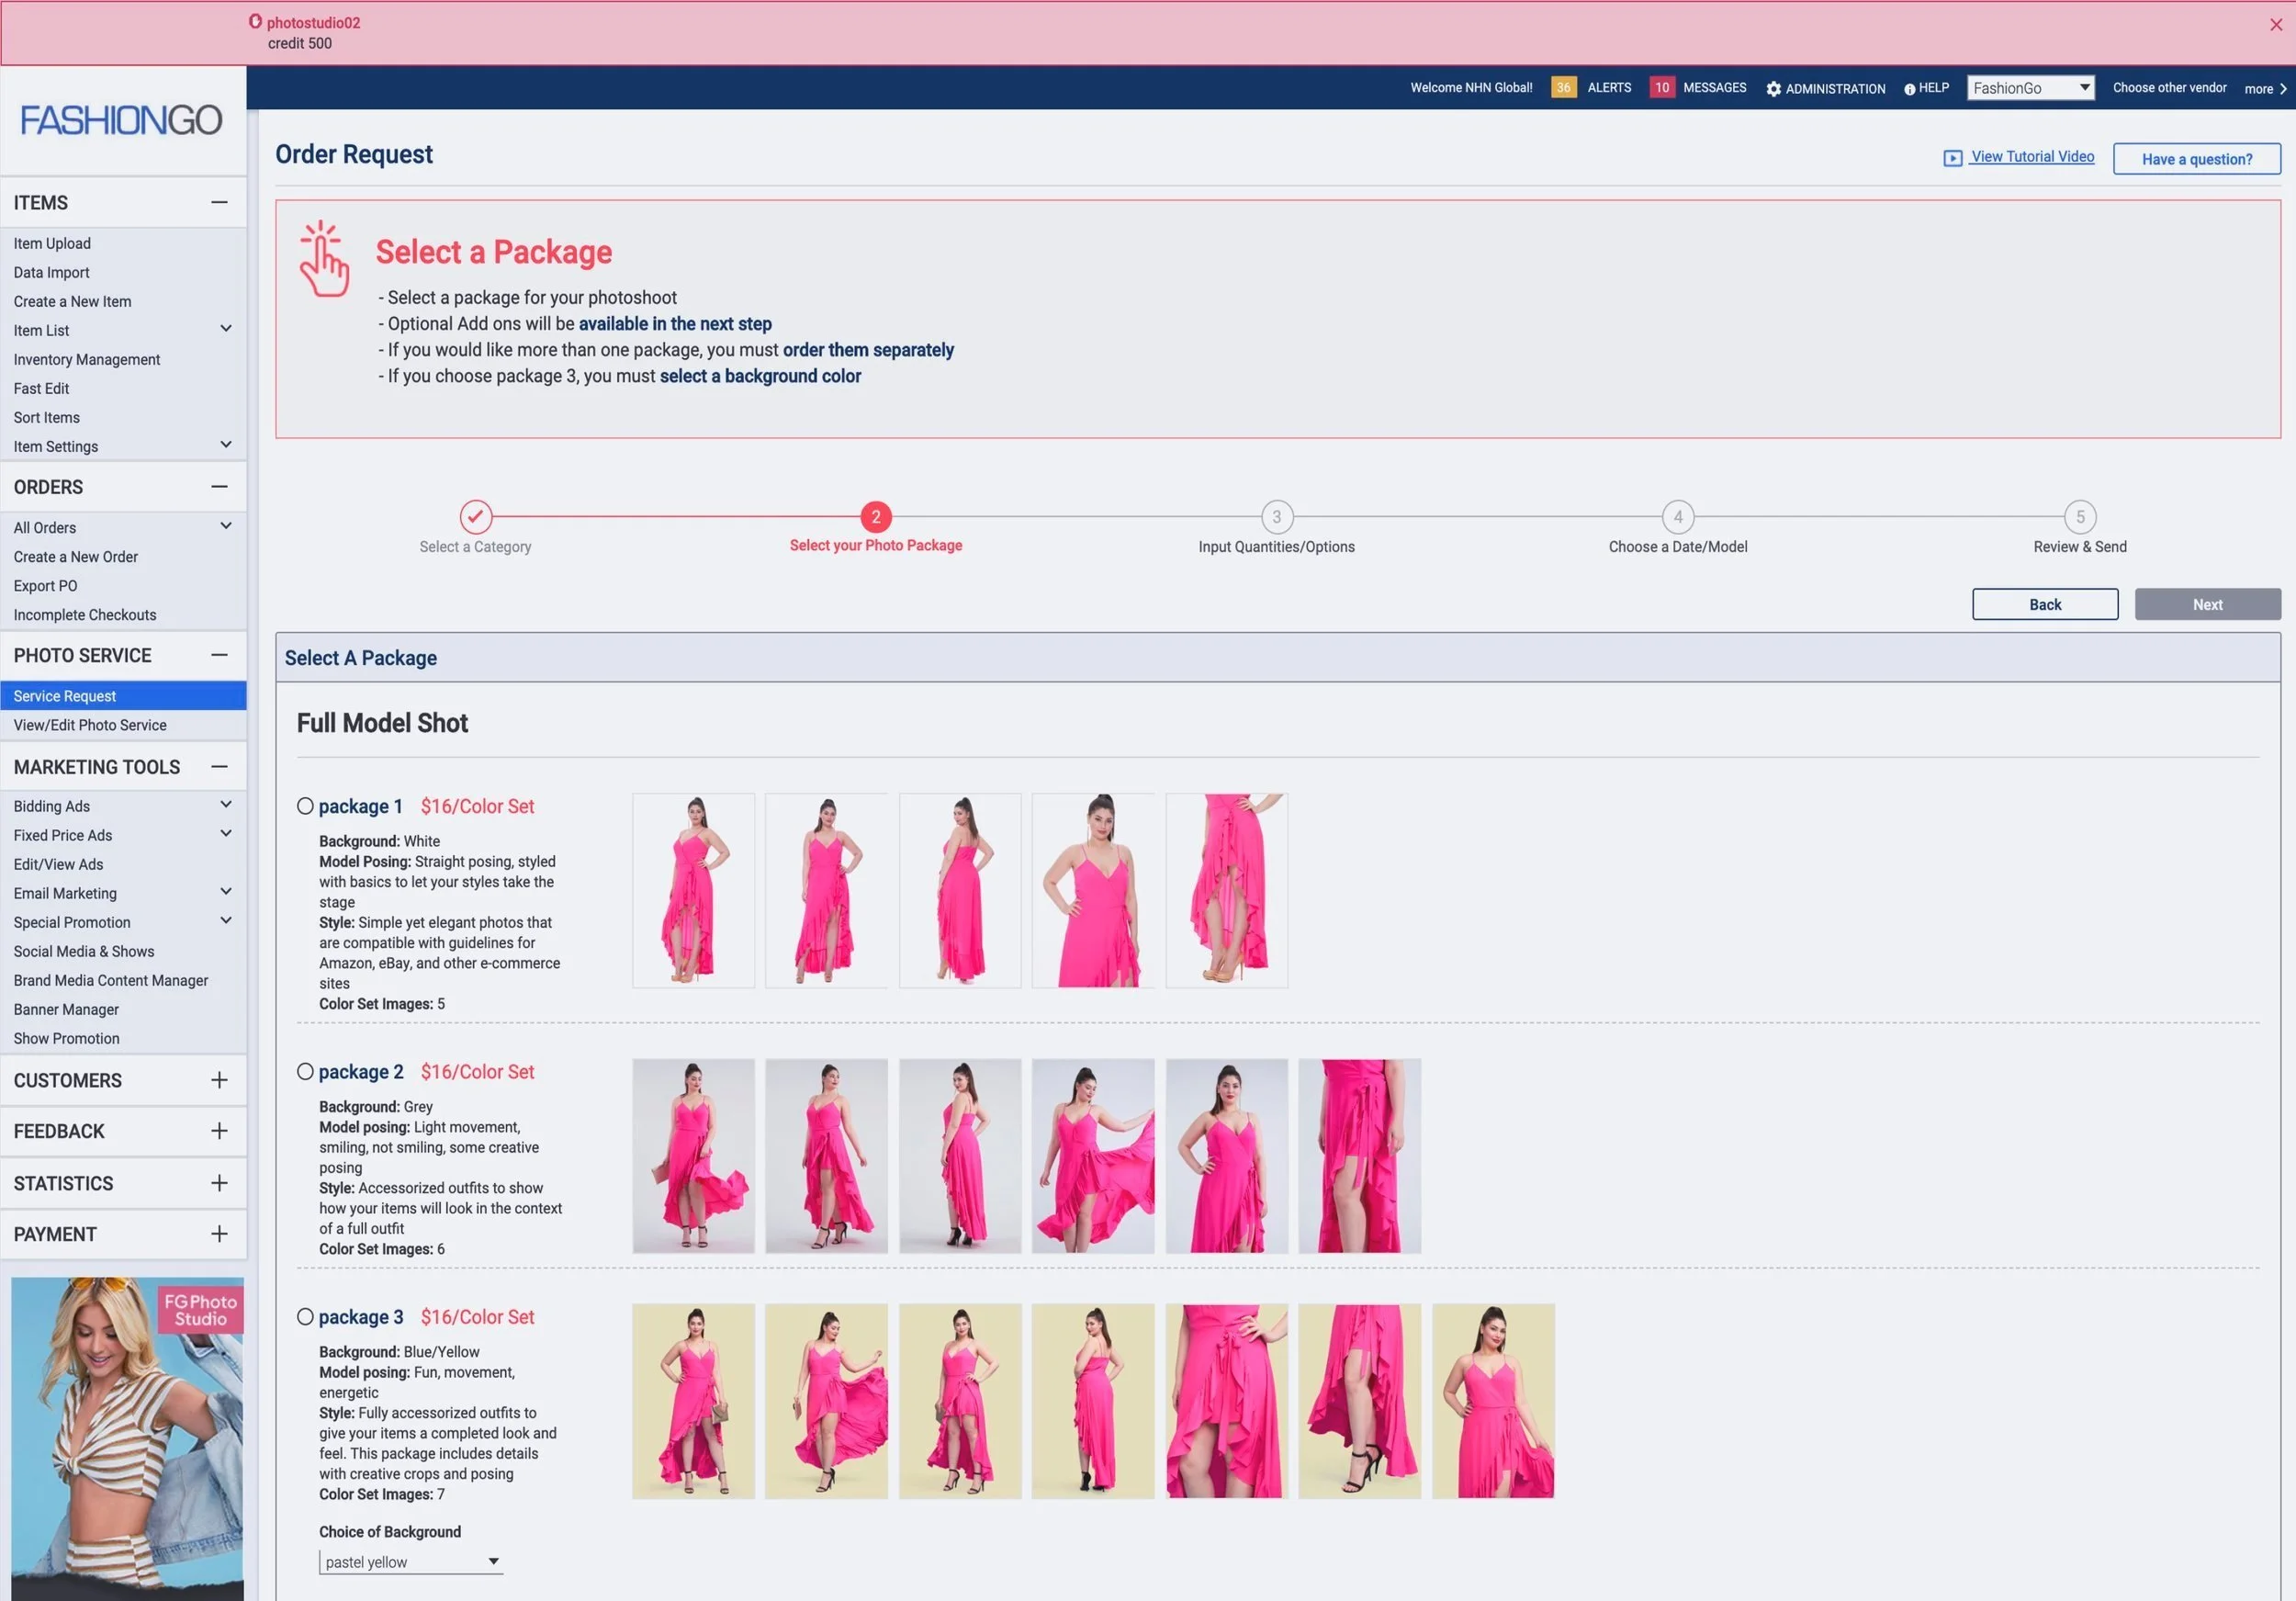Open the Alerts count badge

point(1563,88)
